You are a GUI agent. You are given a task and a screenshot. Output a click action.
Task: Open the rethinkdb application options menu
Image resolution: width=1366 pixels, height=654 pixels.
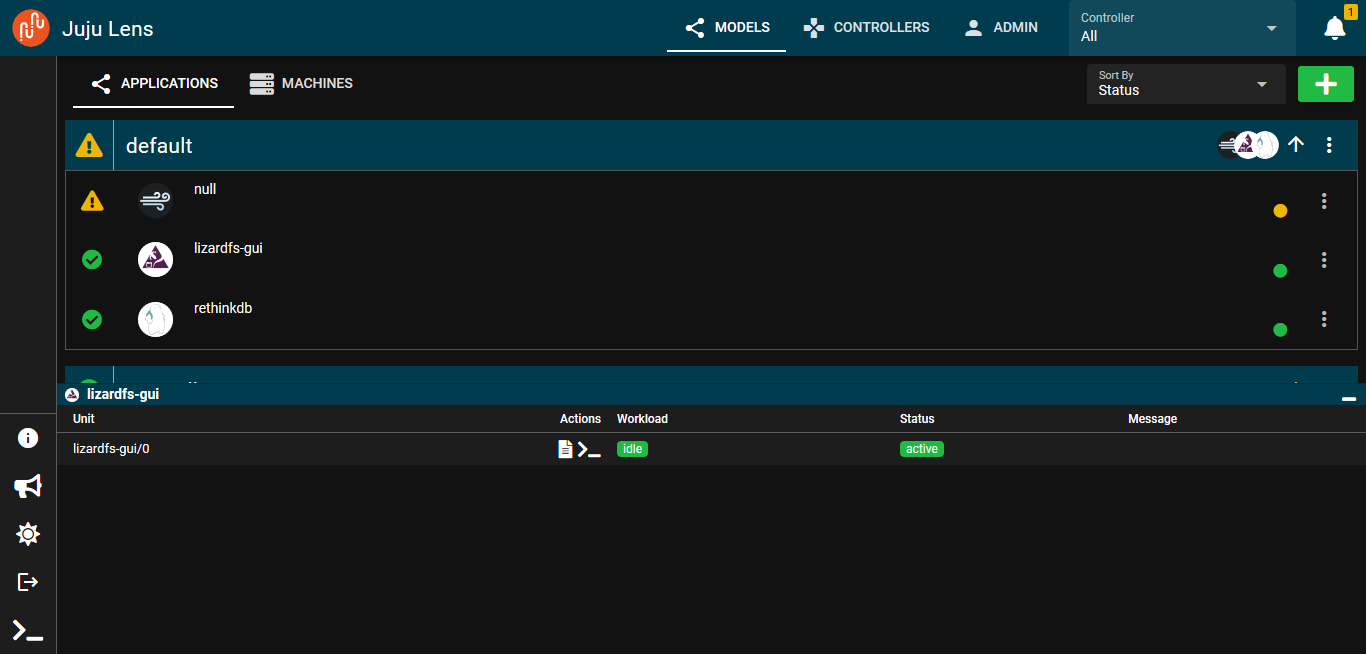1324,319
